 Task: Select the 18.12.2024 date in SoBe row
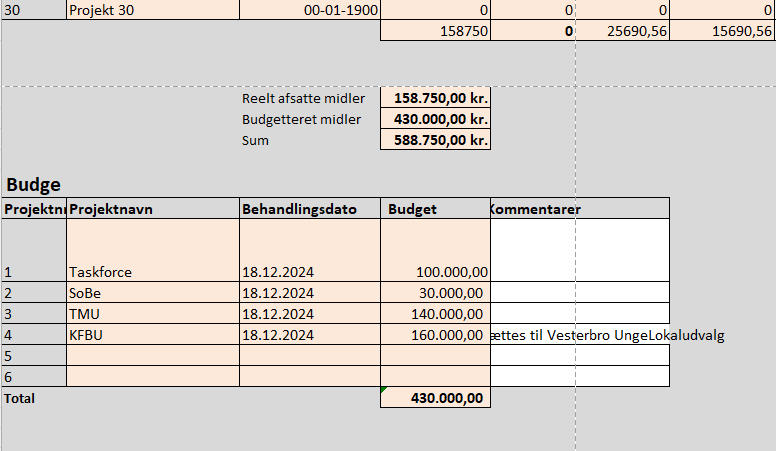(310, 293)
